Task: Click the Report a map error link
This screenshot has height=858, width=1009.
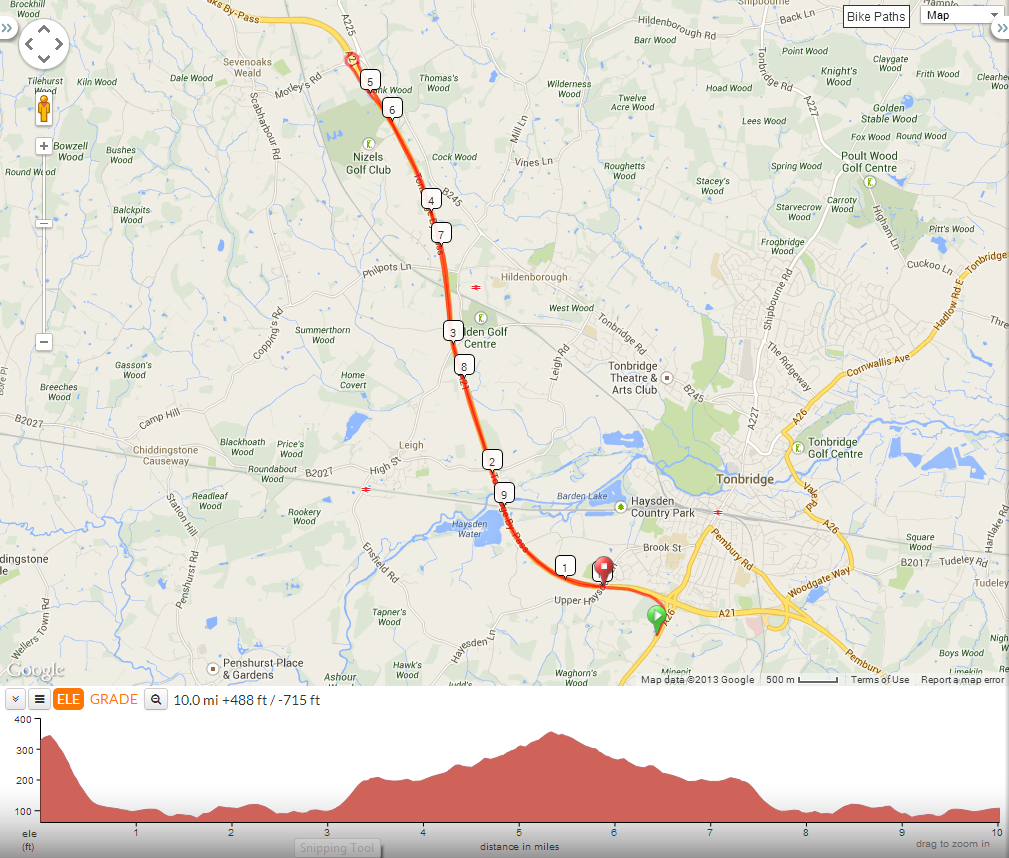Action: 962,680
